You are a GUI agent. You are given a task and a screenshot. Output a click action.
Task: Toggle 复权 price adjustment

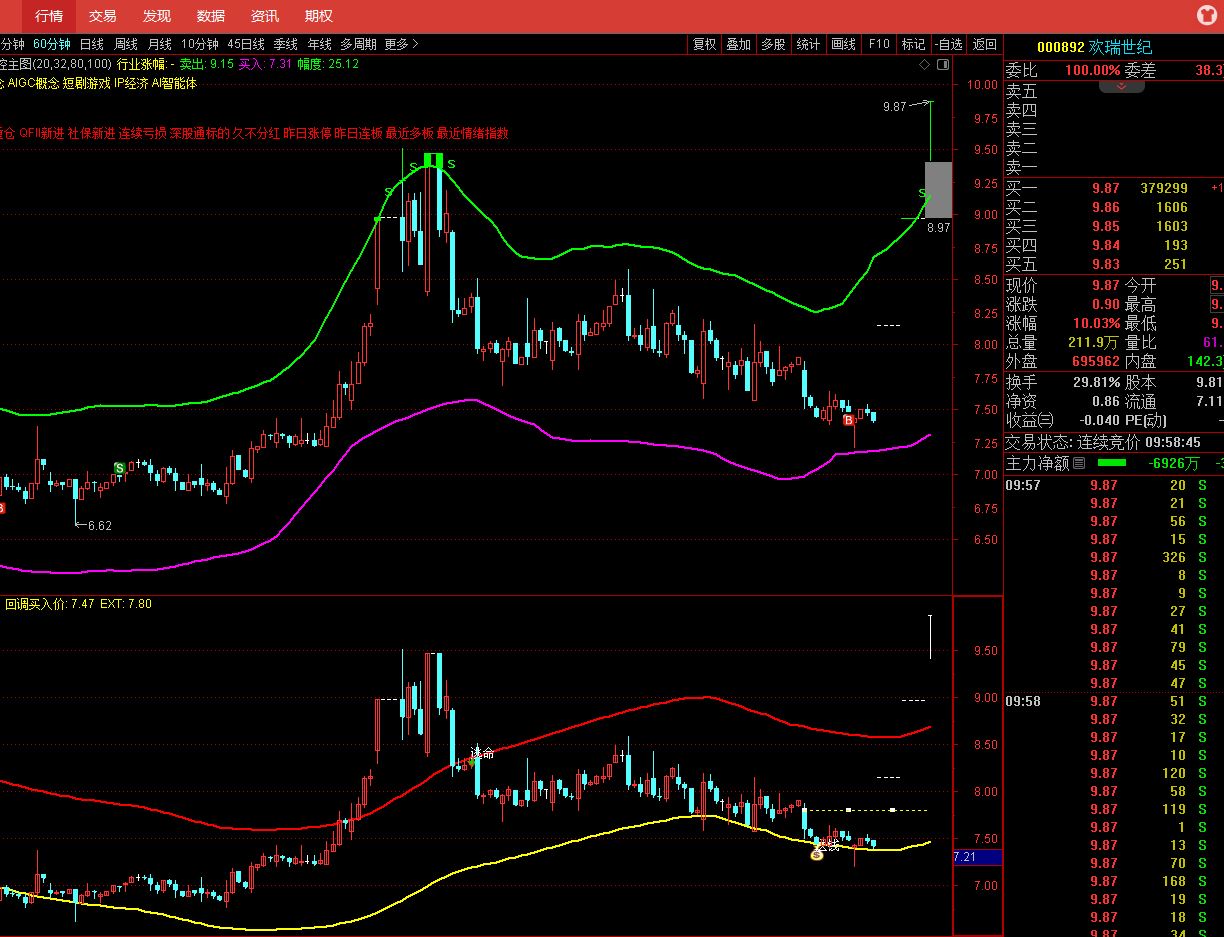click(705, 44)
